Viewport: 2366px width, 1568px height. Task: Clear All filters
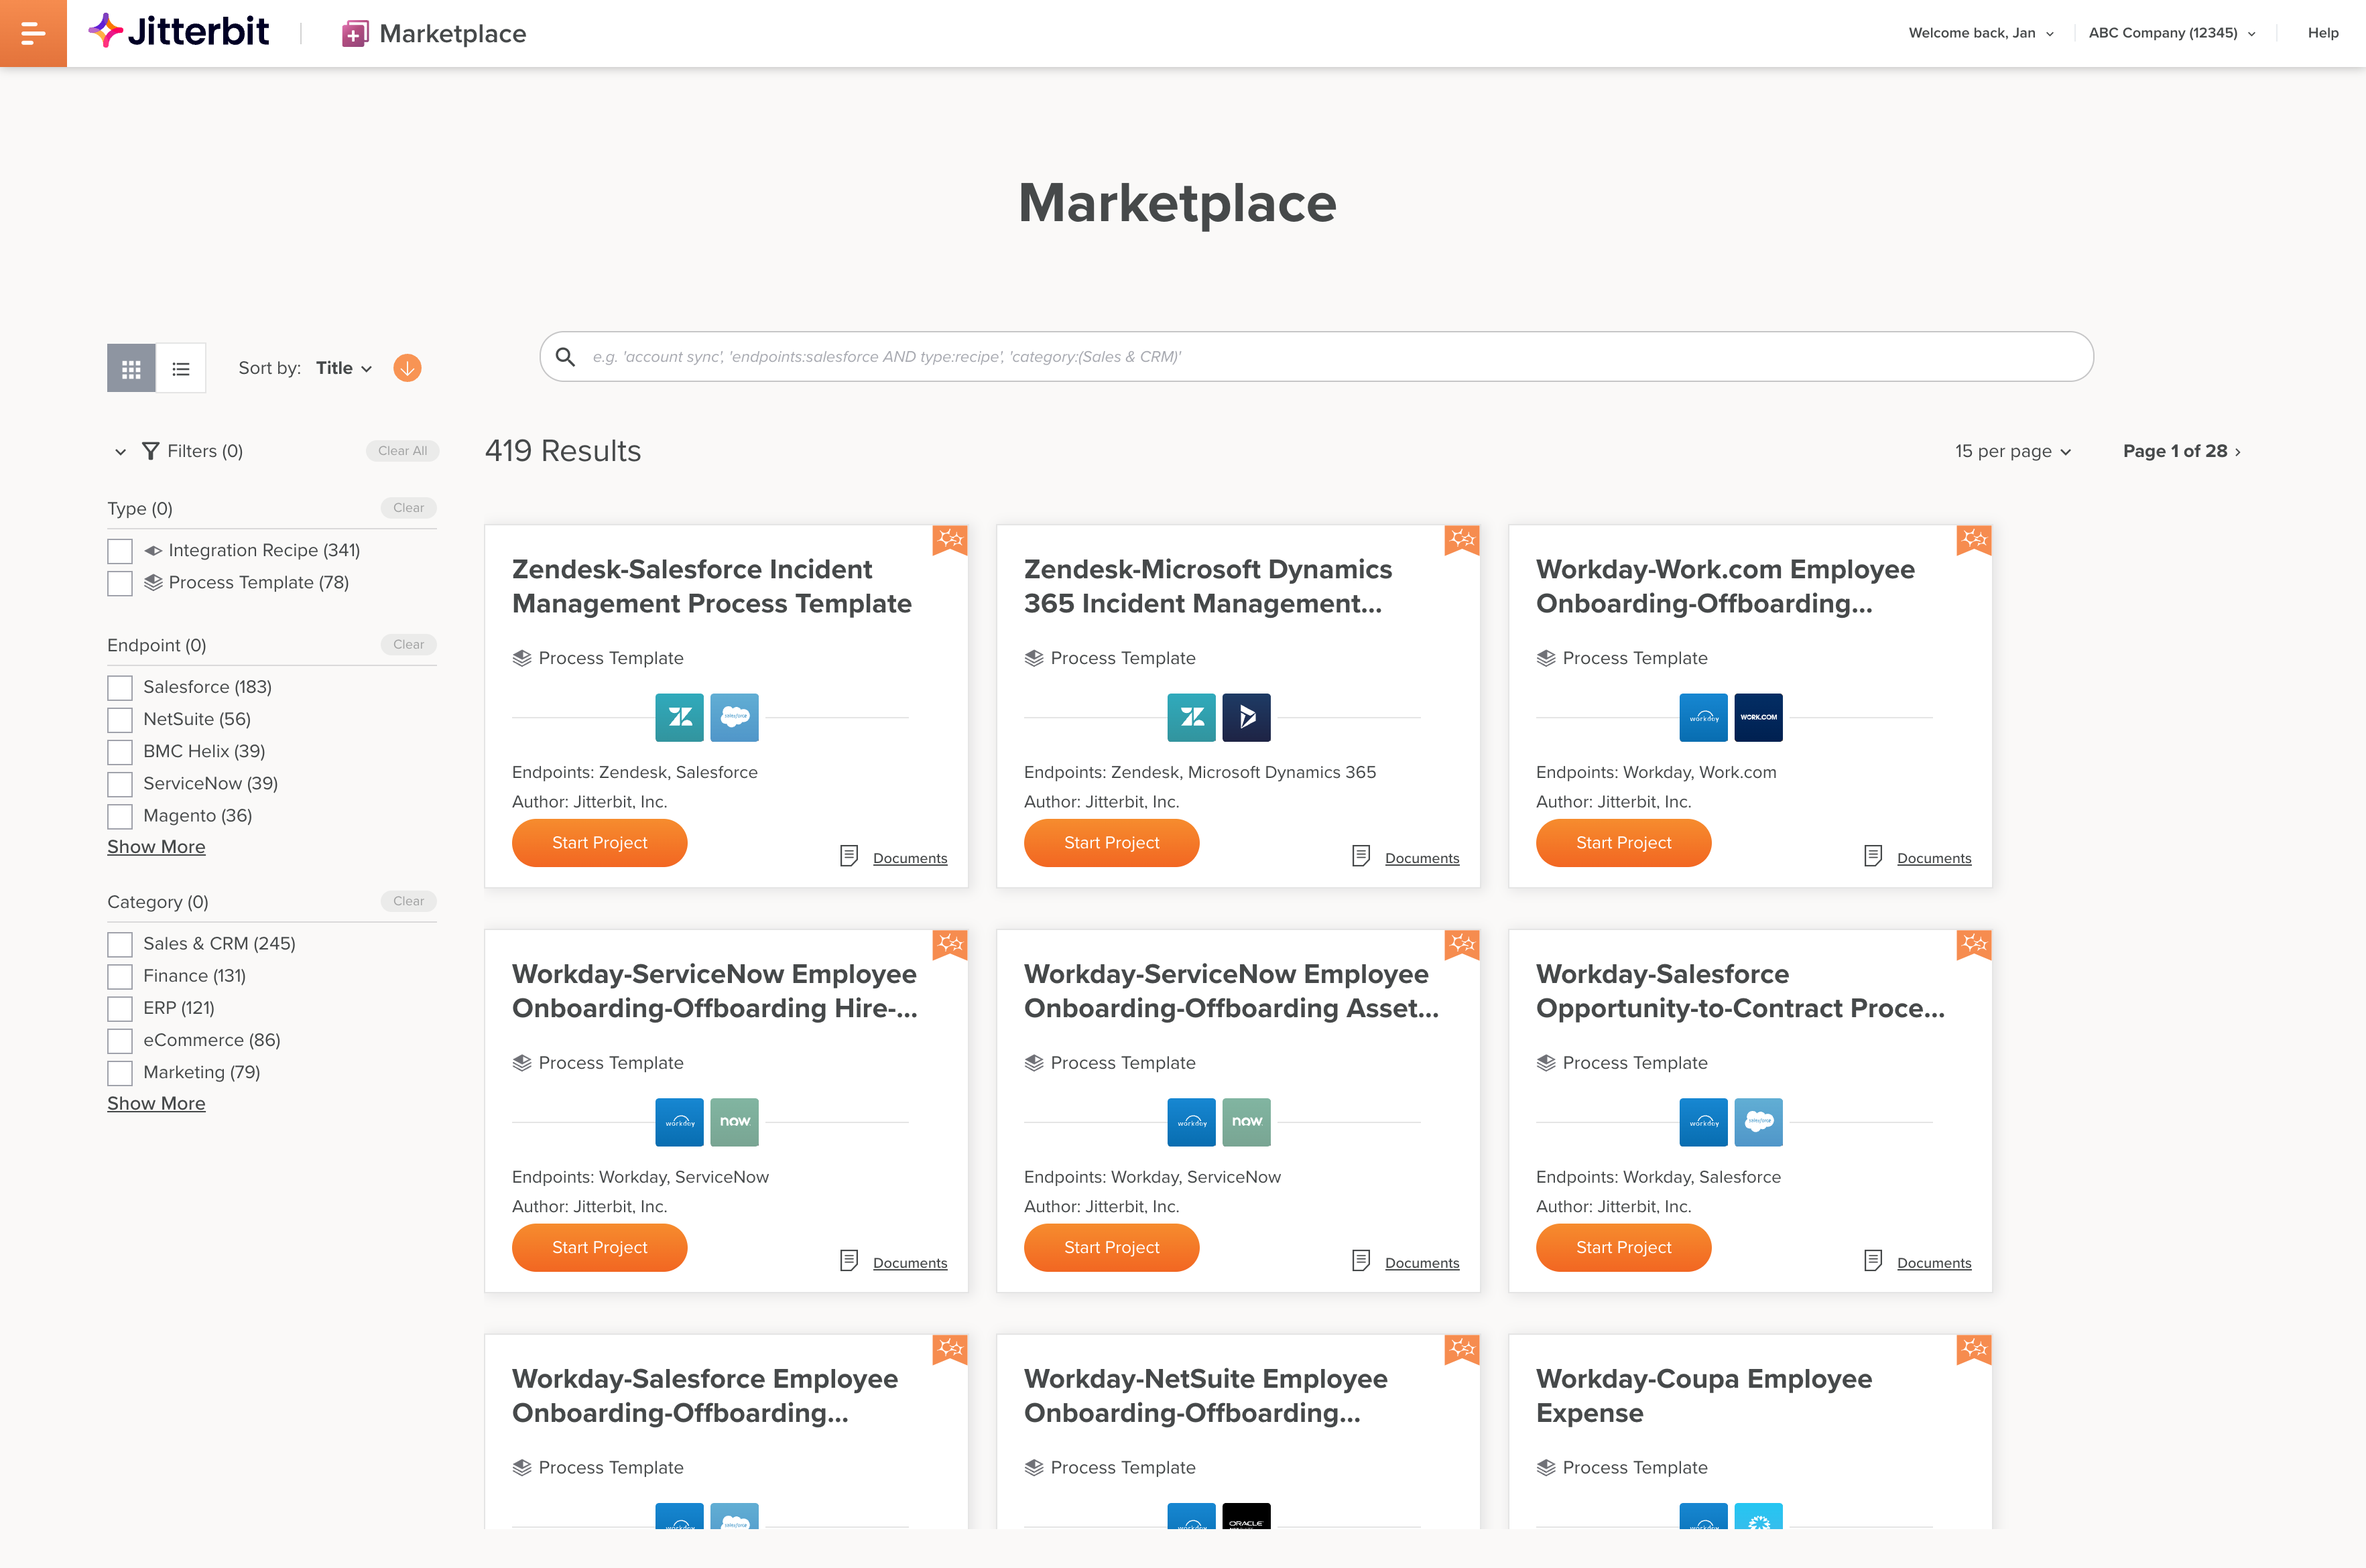coord(402,451)
